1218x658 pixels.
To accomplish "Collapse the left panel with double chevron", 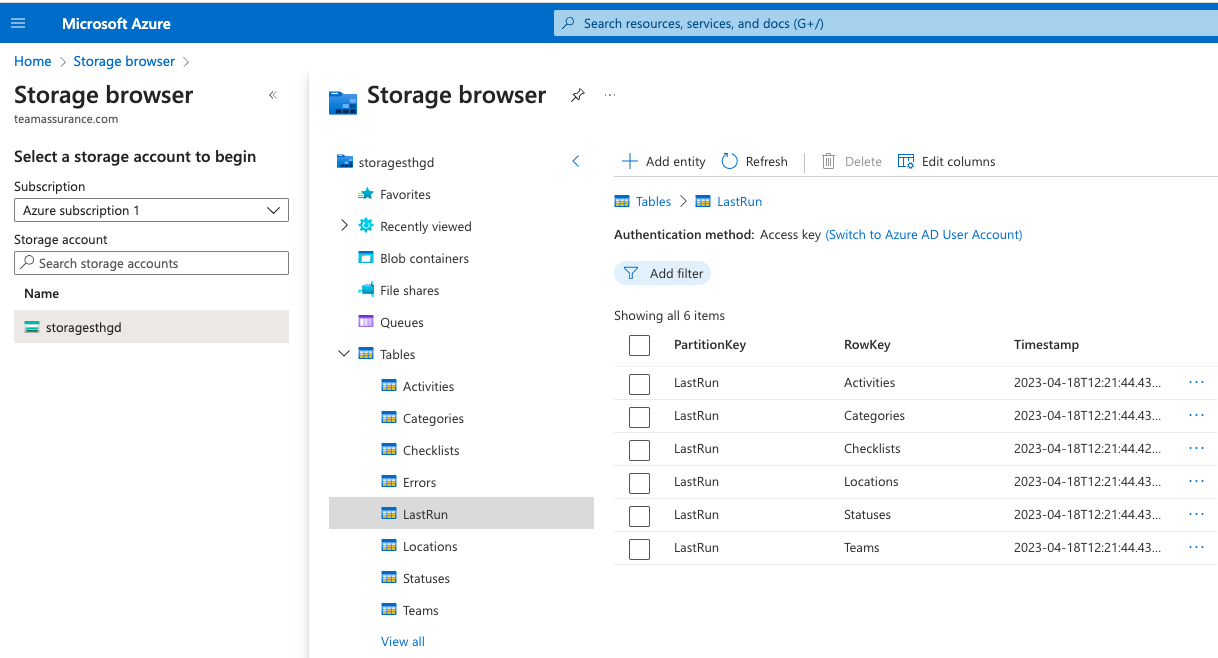I will pos(272,95).
